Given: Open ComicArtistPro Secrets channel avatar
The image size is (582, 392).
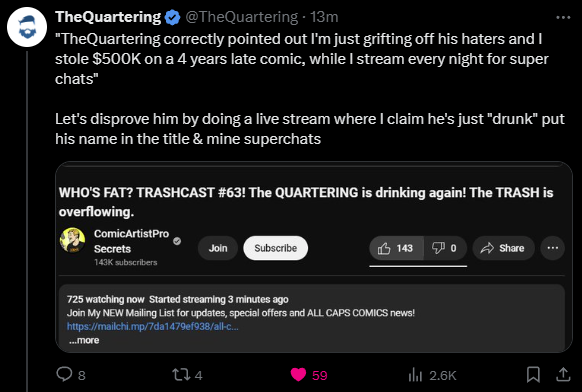Looking at the screenshot, I should point(72,240).
